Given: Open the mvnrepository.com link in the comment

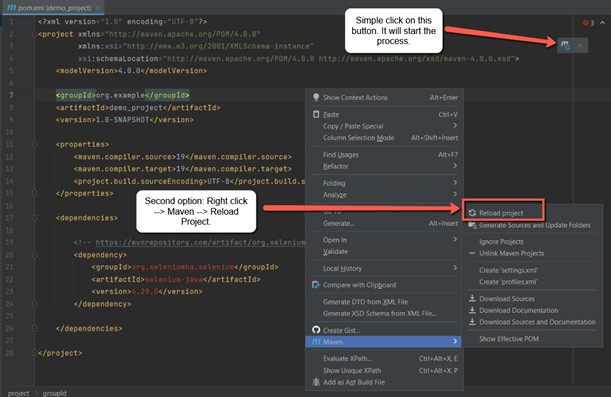Looking at the screenshot, I should [x=200, y=242].
